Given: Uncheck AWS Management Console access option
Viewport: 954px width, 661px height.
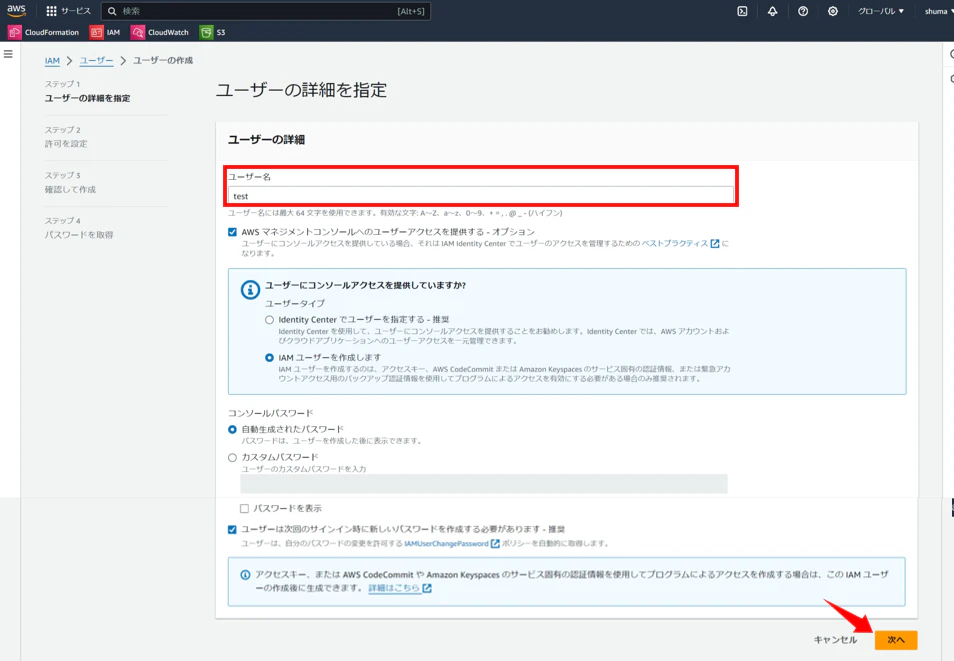Looking at the screenshot, I should (x=232, y=232).
